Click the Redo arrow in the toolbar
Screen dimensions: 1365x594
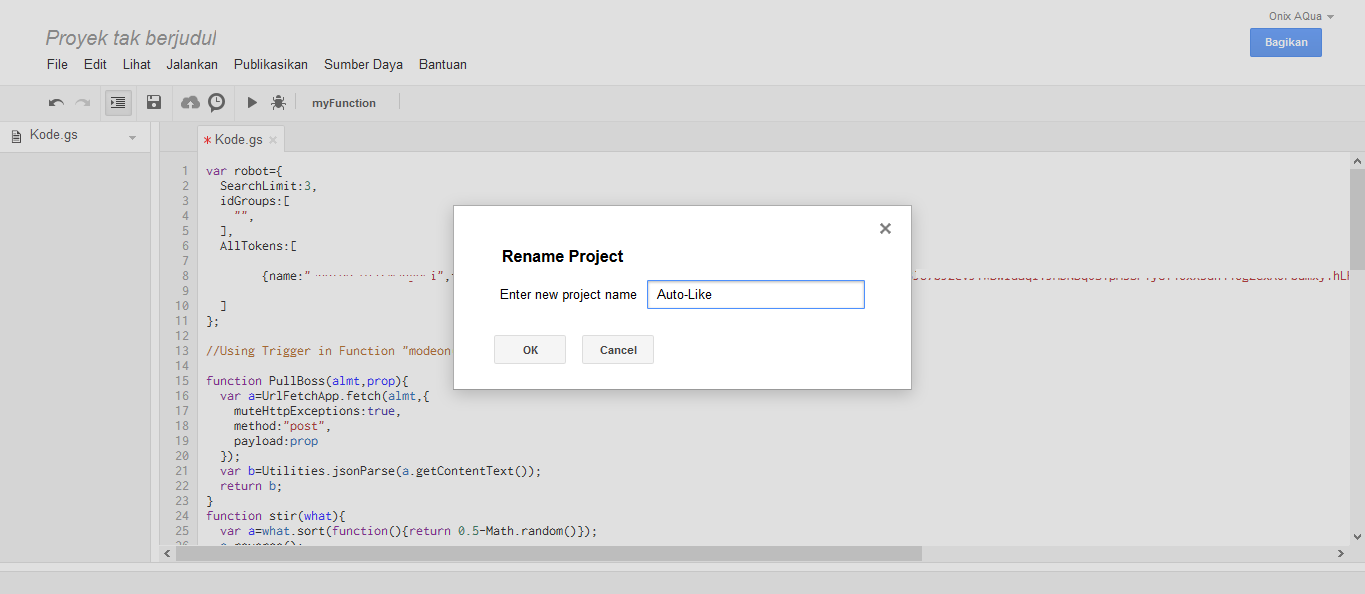click(x=83, y=102)
